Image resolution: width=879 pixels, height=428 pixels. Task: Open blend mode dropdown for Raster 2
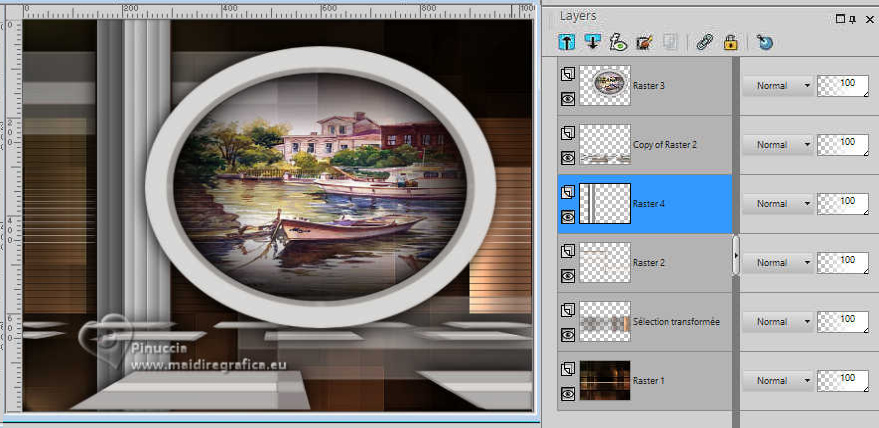(x=778, y=263)
